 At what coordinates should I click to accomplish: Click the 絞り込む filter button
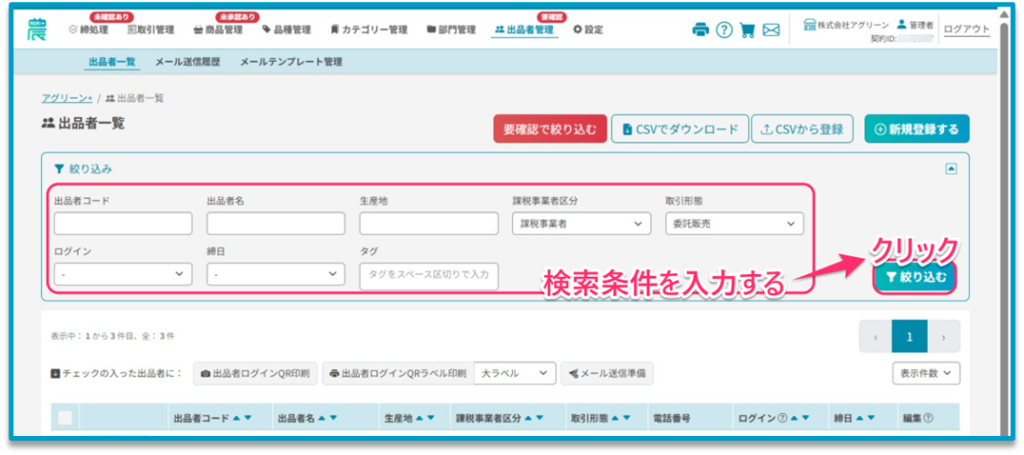click(914, 277)
